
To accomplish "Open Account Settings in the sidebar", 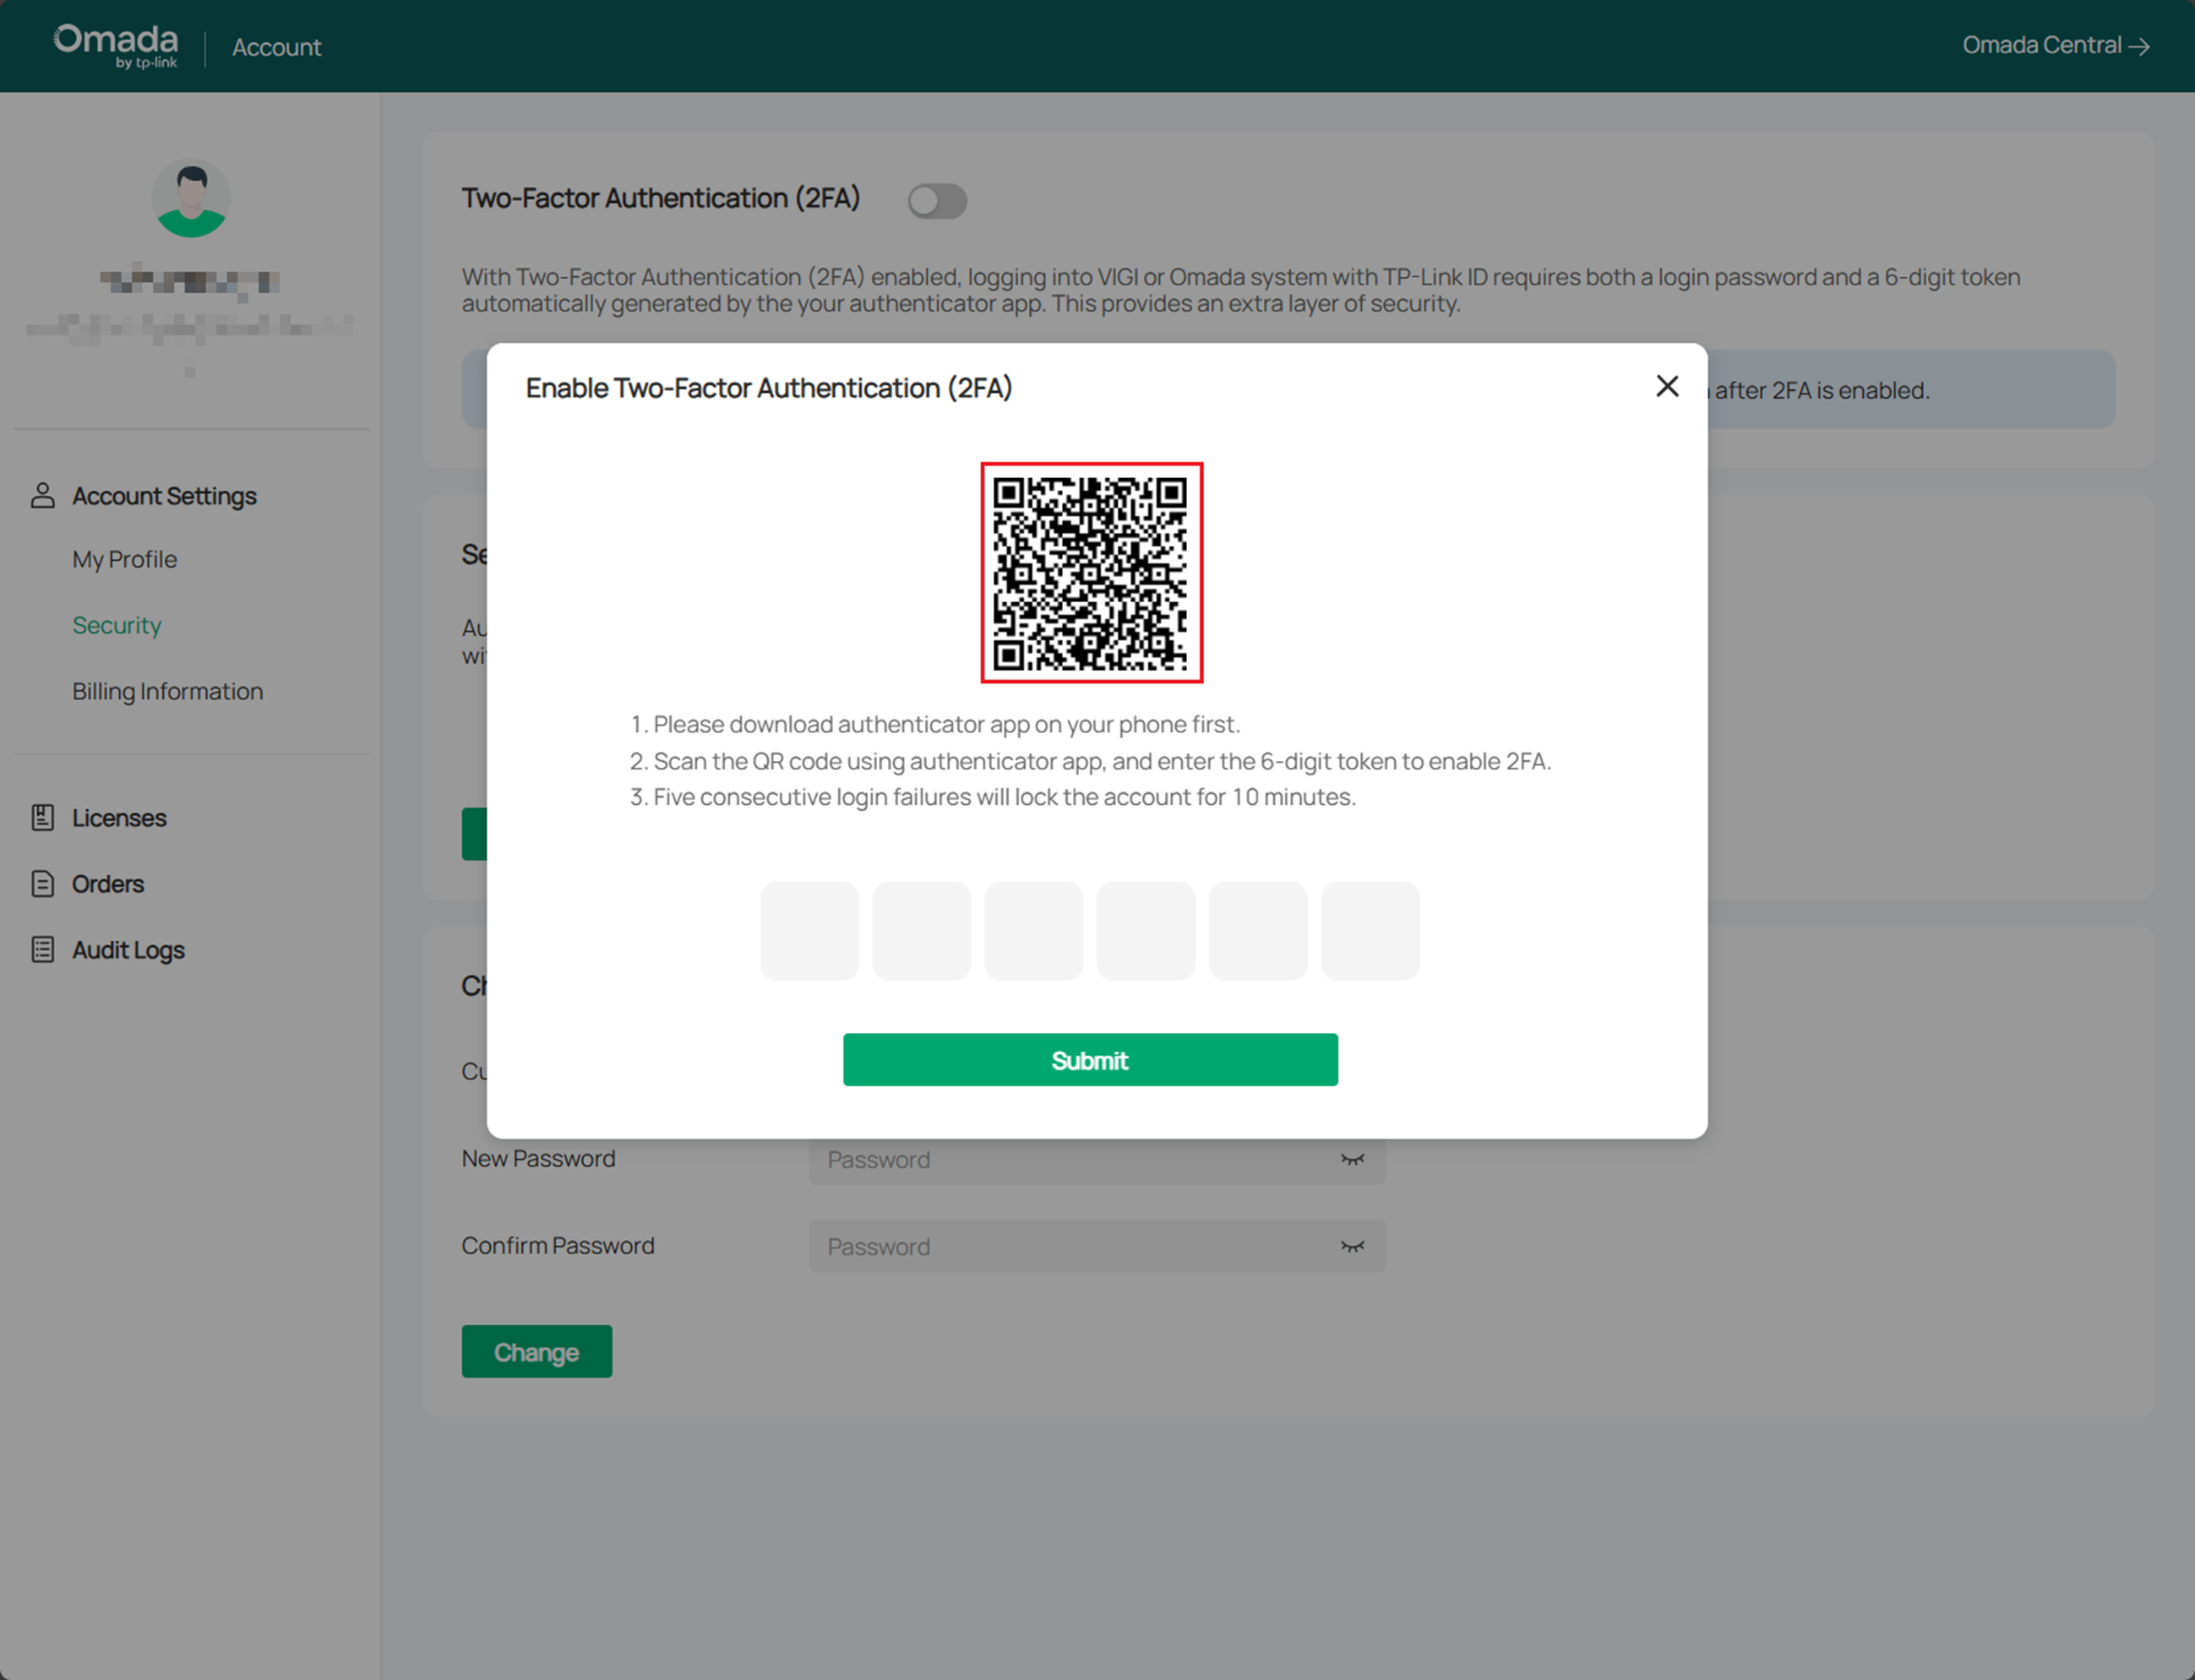I will (x=164, y=496).
